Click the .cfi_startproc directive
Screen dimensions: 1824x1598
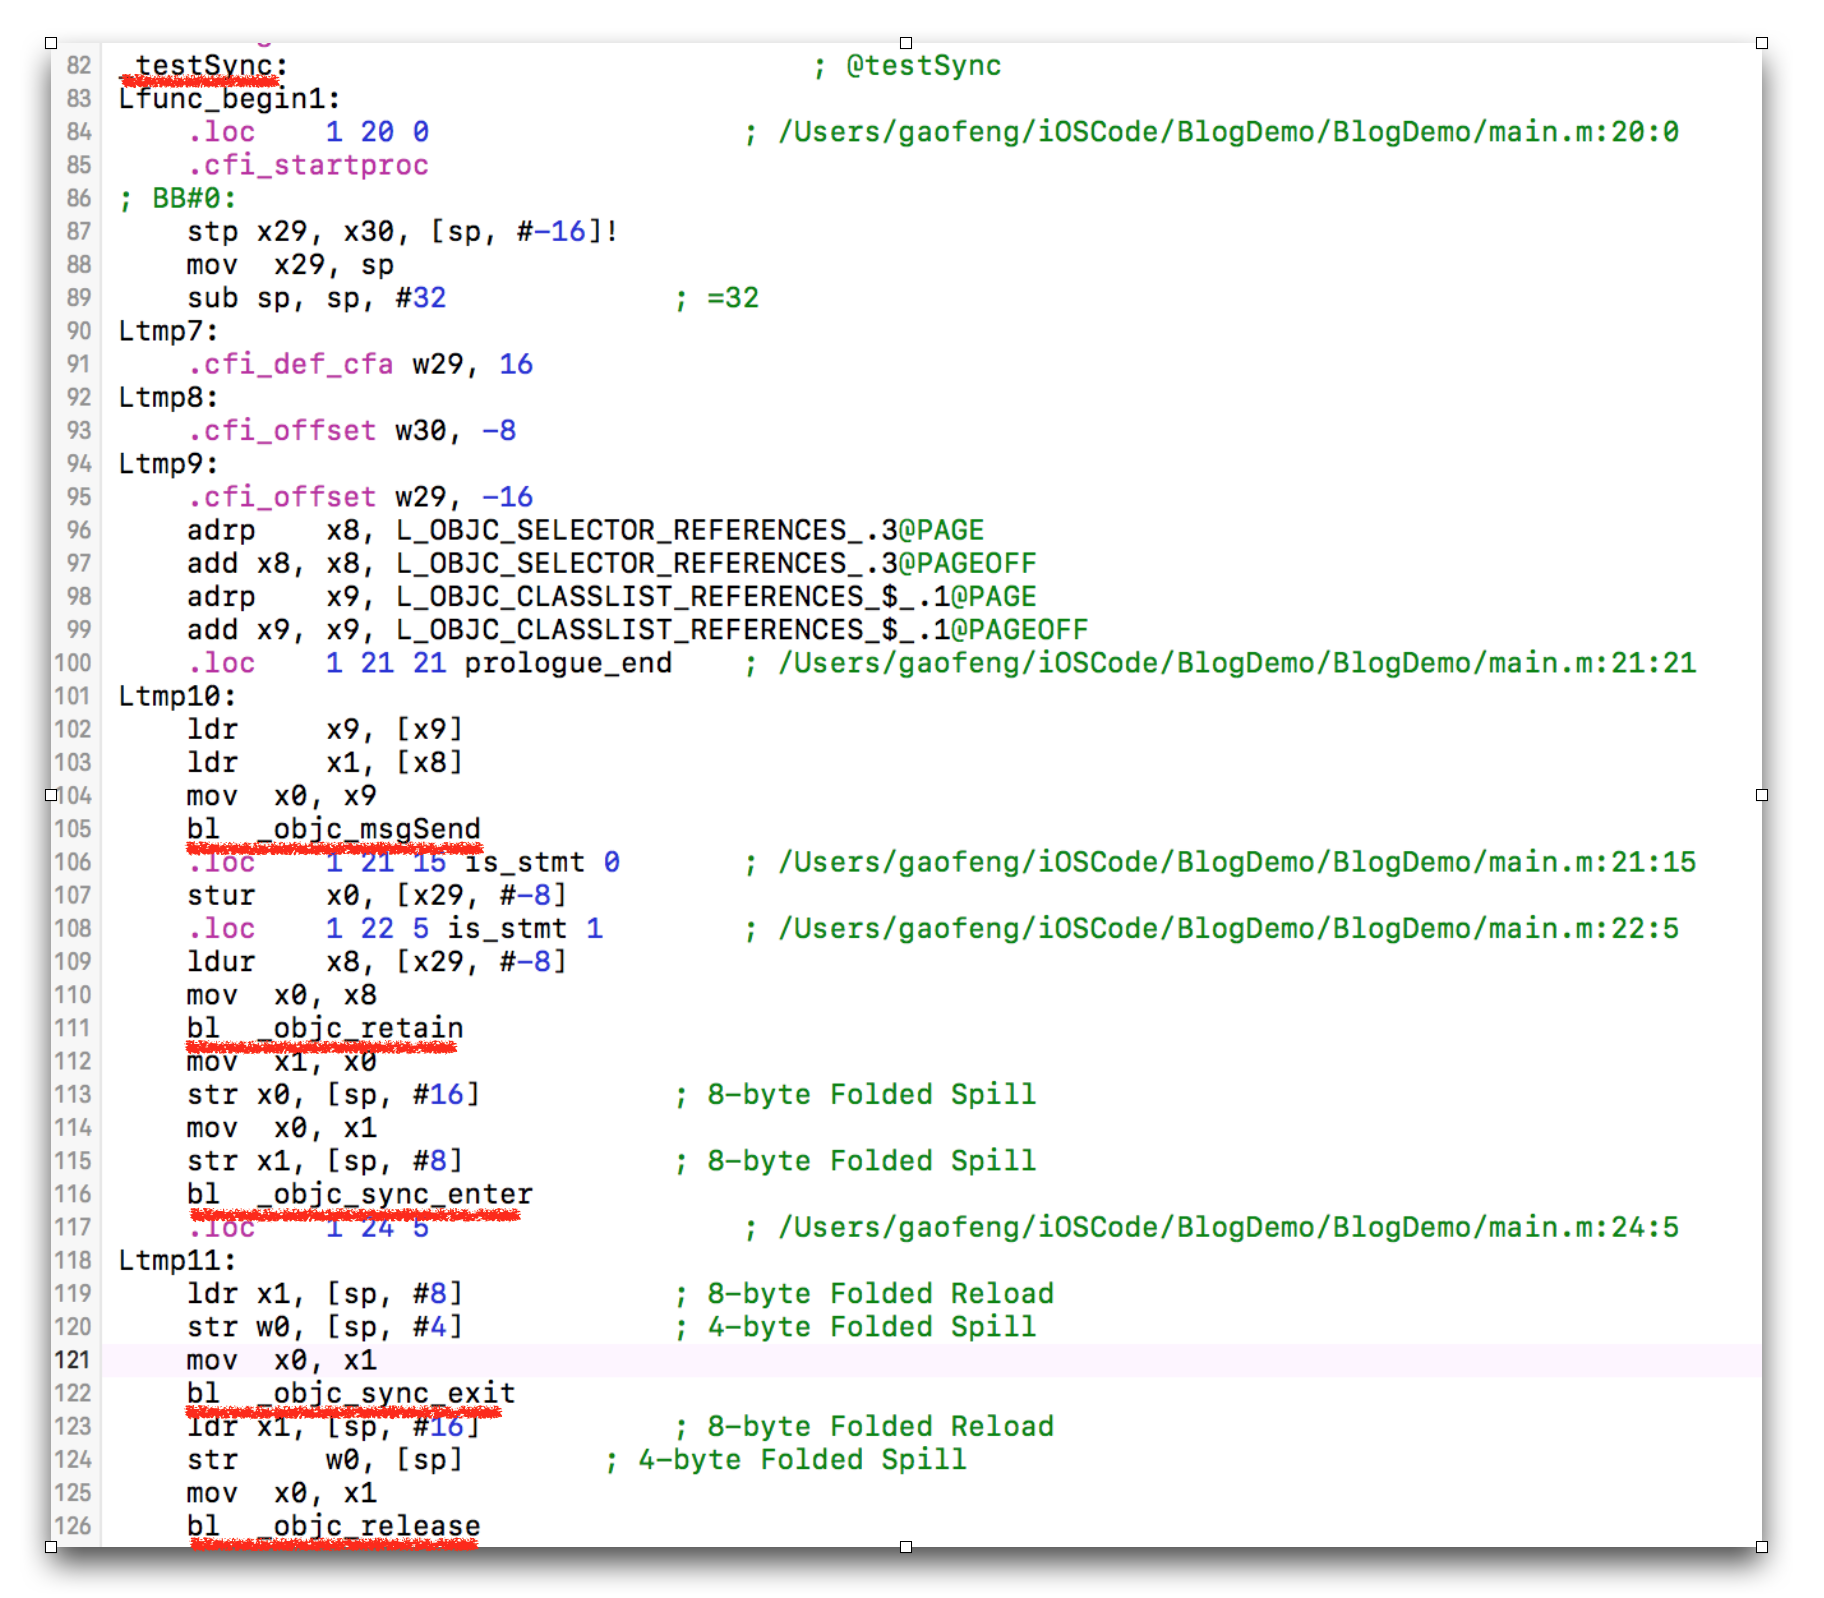coord(308,165)
